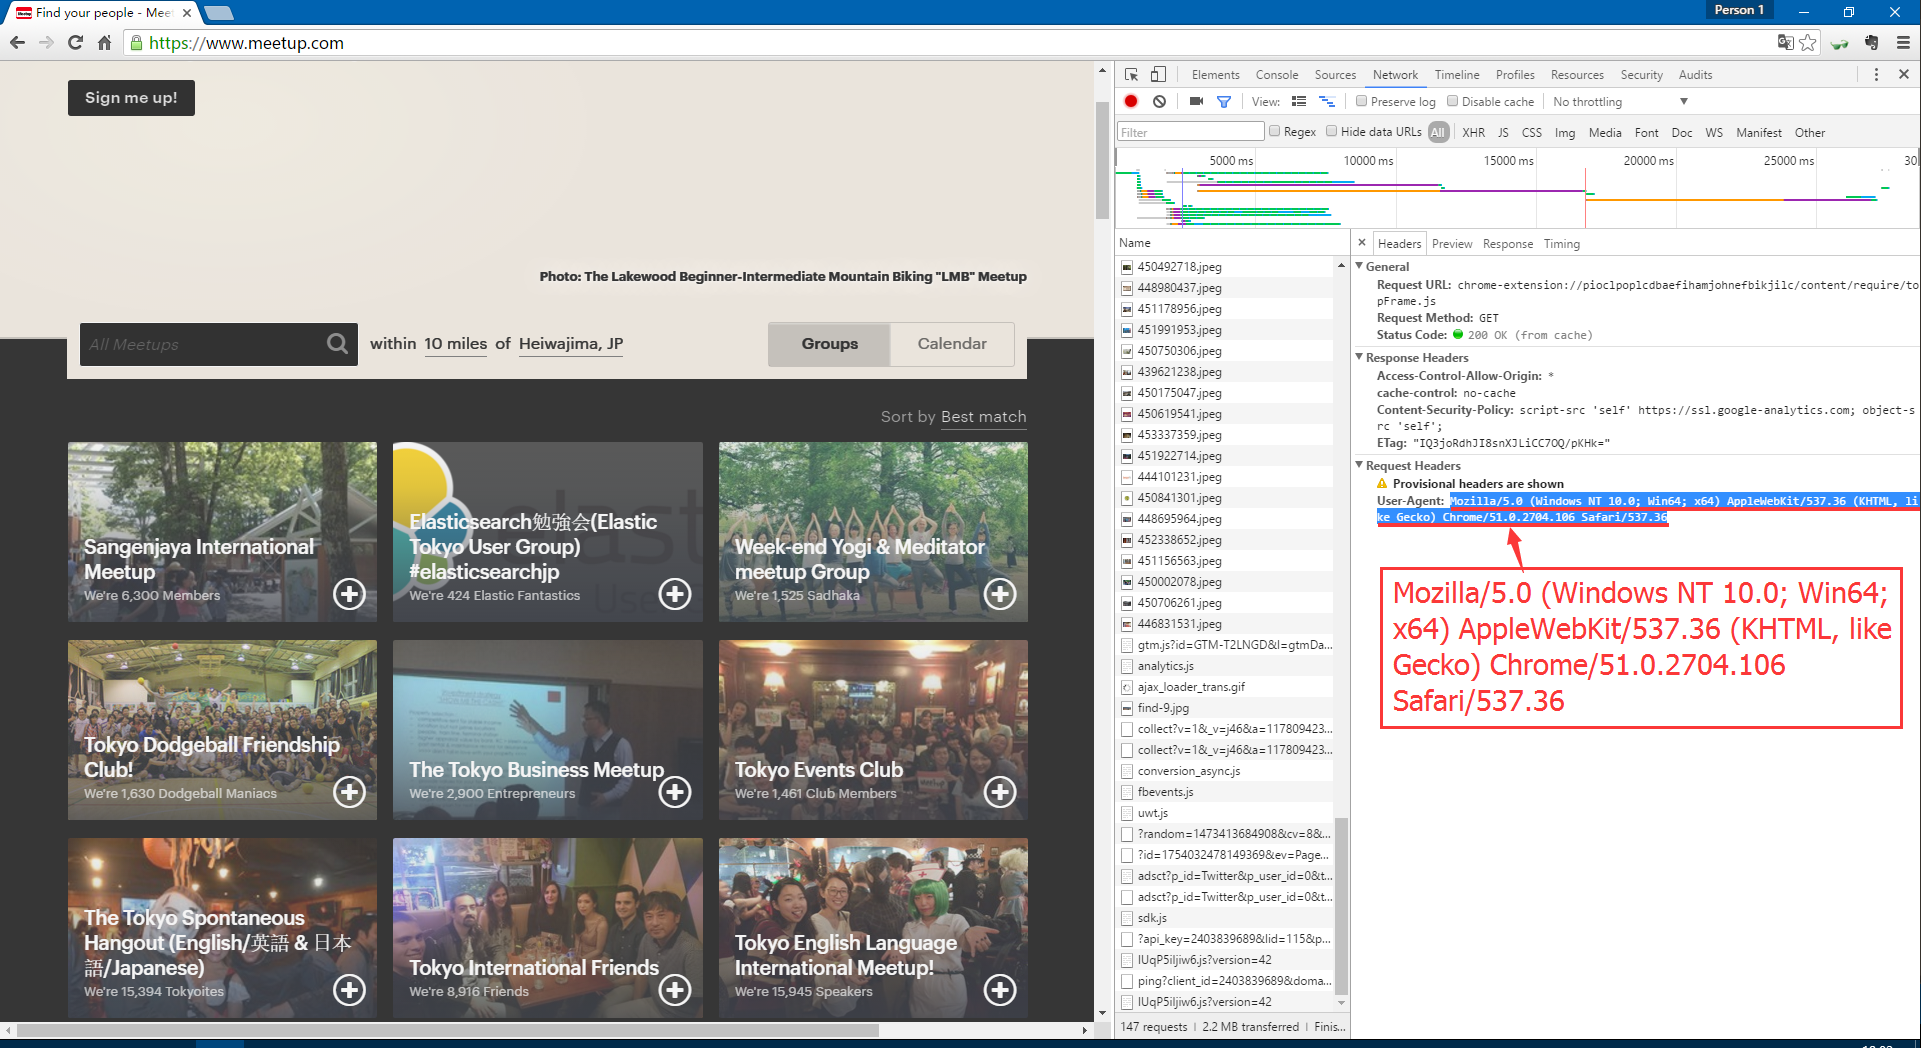Change the 10 miles distance selector

(455, 344)
